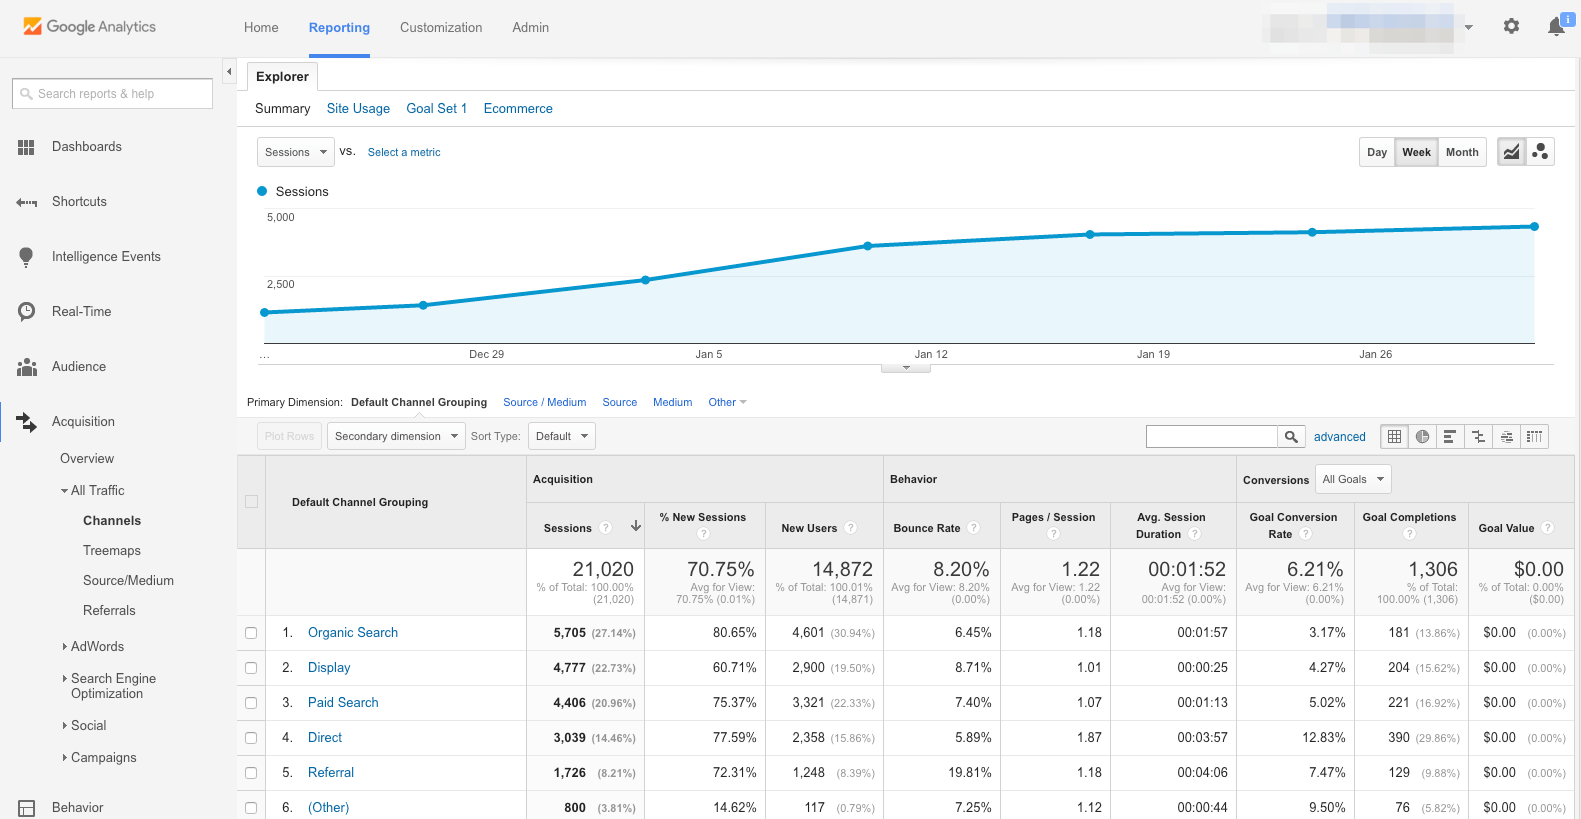Open the Sessions metric dropdown
1581x819 pixels.
tap(296, 152)
